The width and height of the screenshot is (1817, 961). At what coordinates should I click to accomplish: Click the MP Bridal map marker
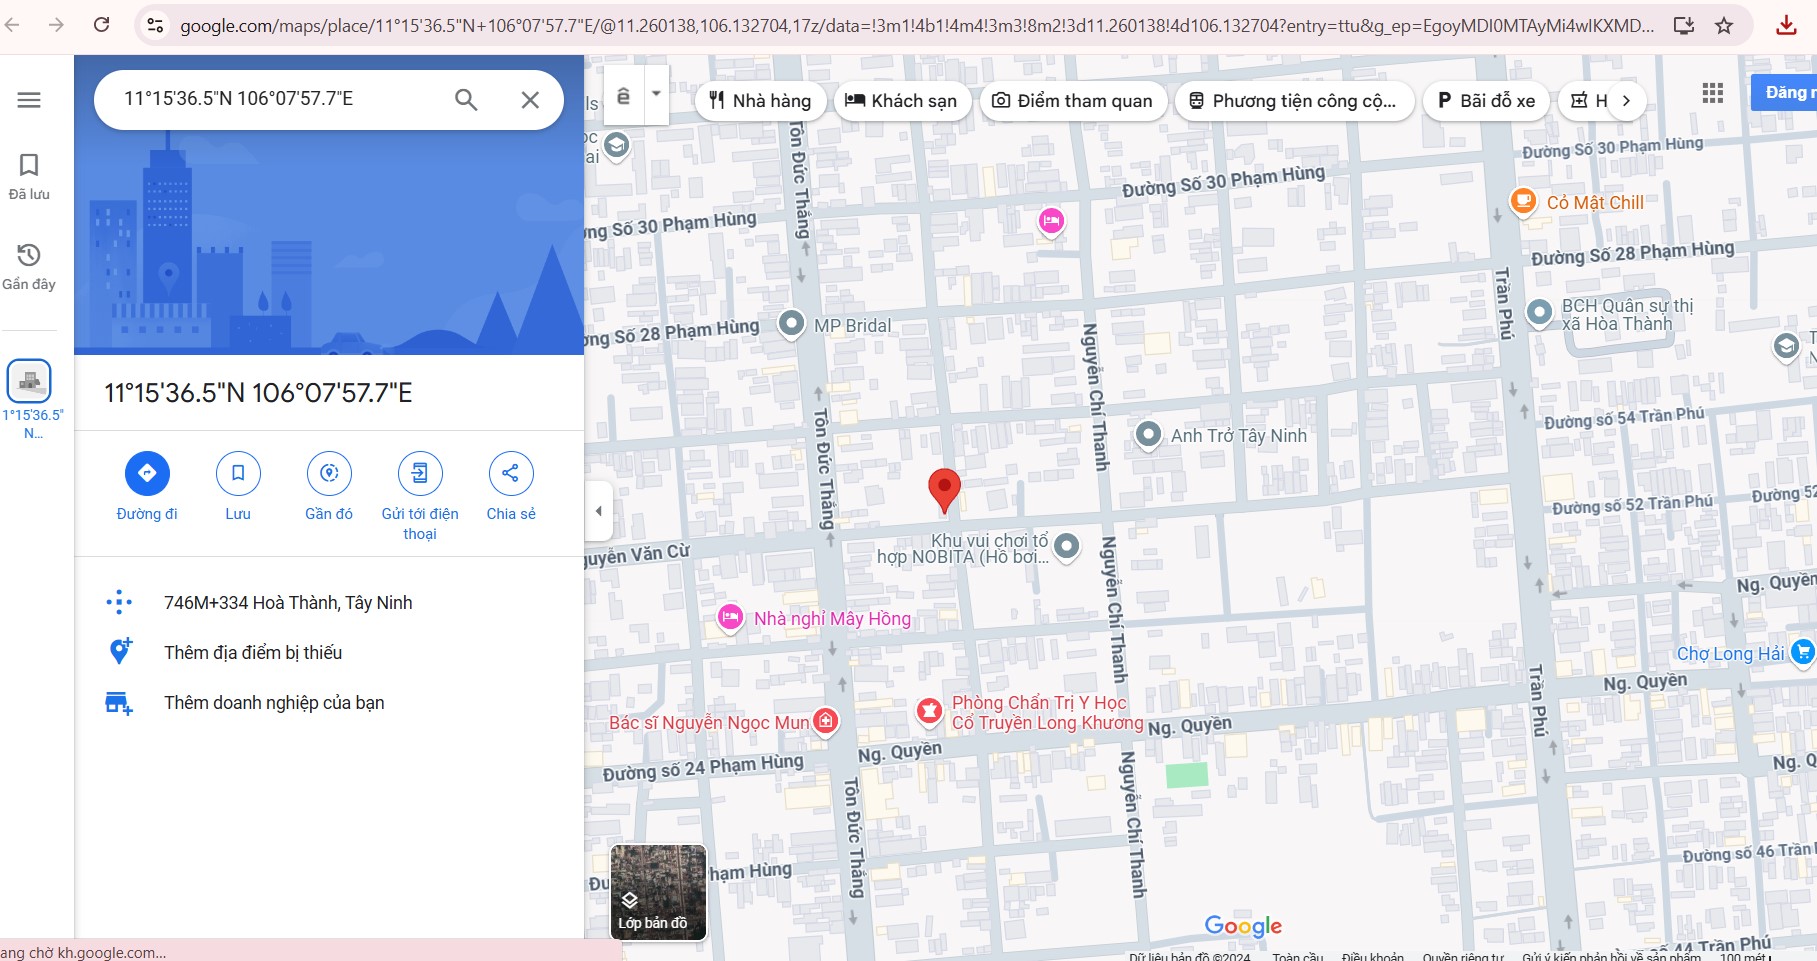pyautogui.click(x=791, y=324)
